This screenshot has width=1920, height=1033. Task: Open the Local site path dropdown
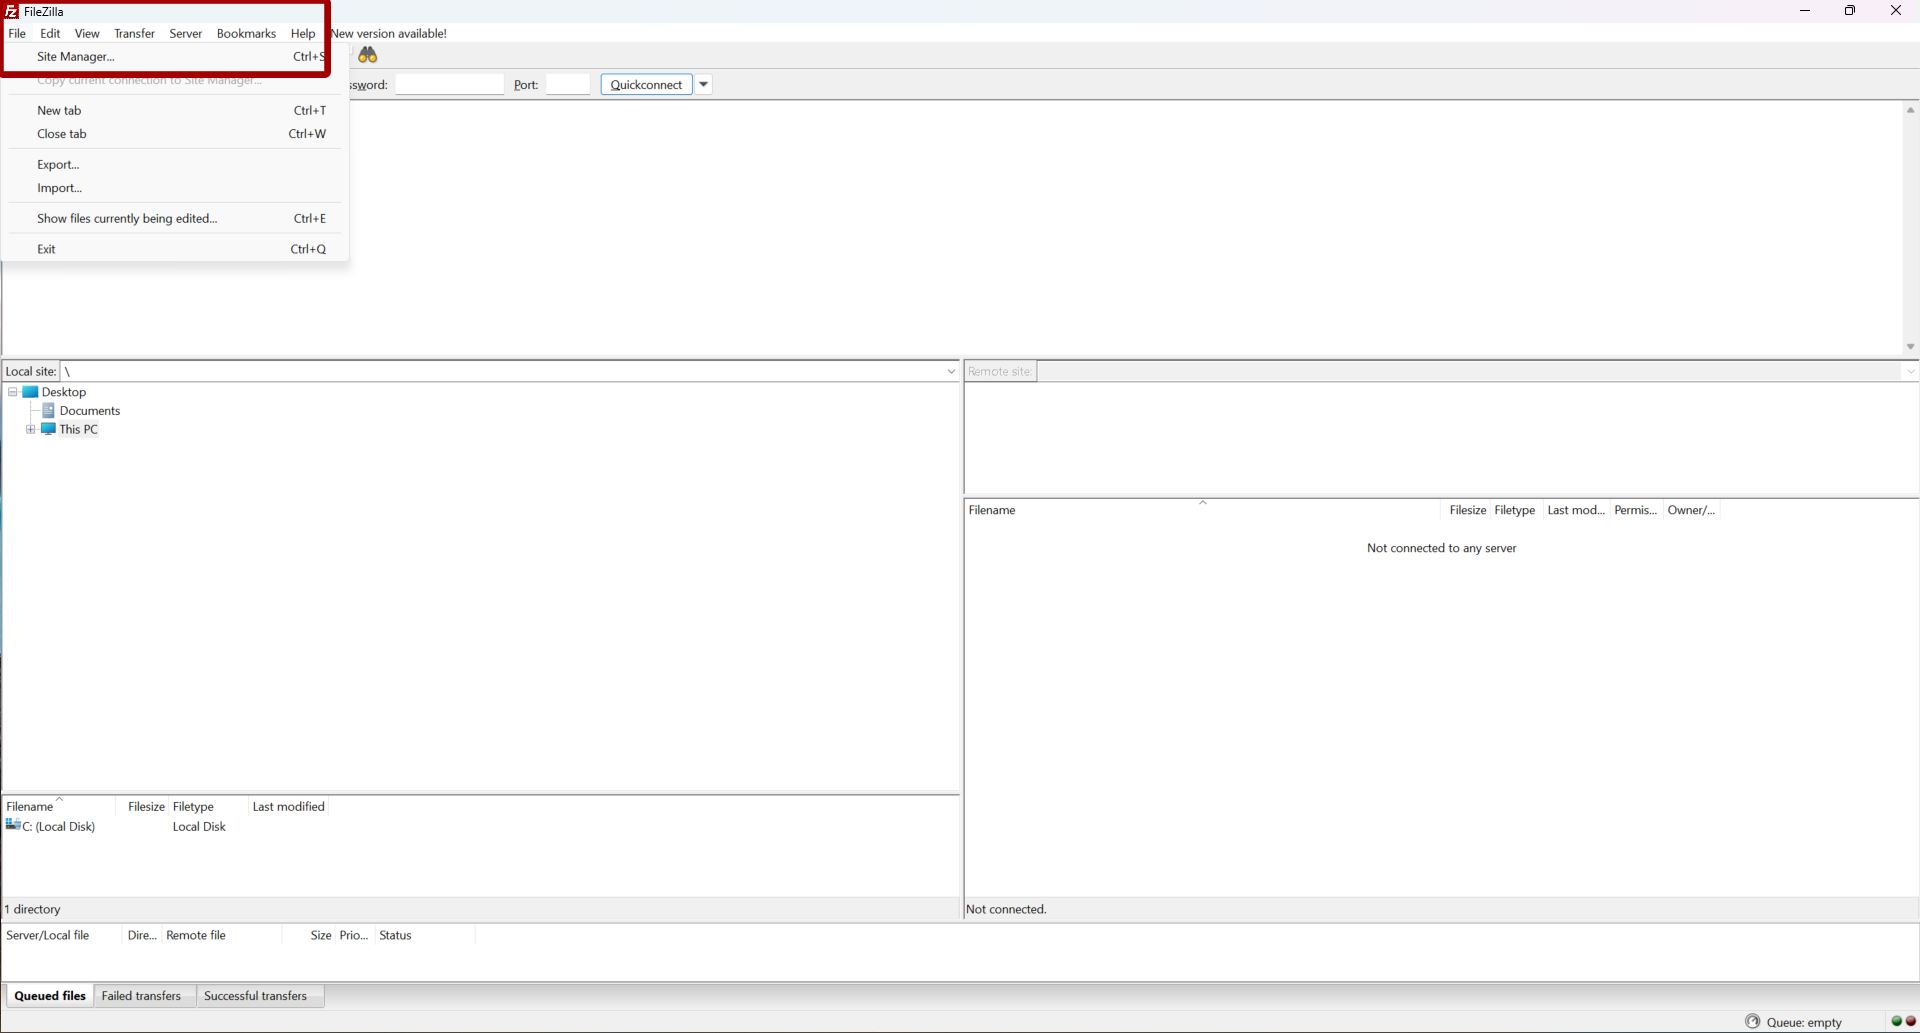coord(951,372)
